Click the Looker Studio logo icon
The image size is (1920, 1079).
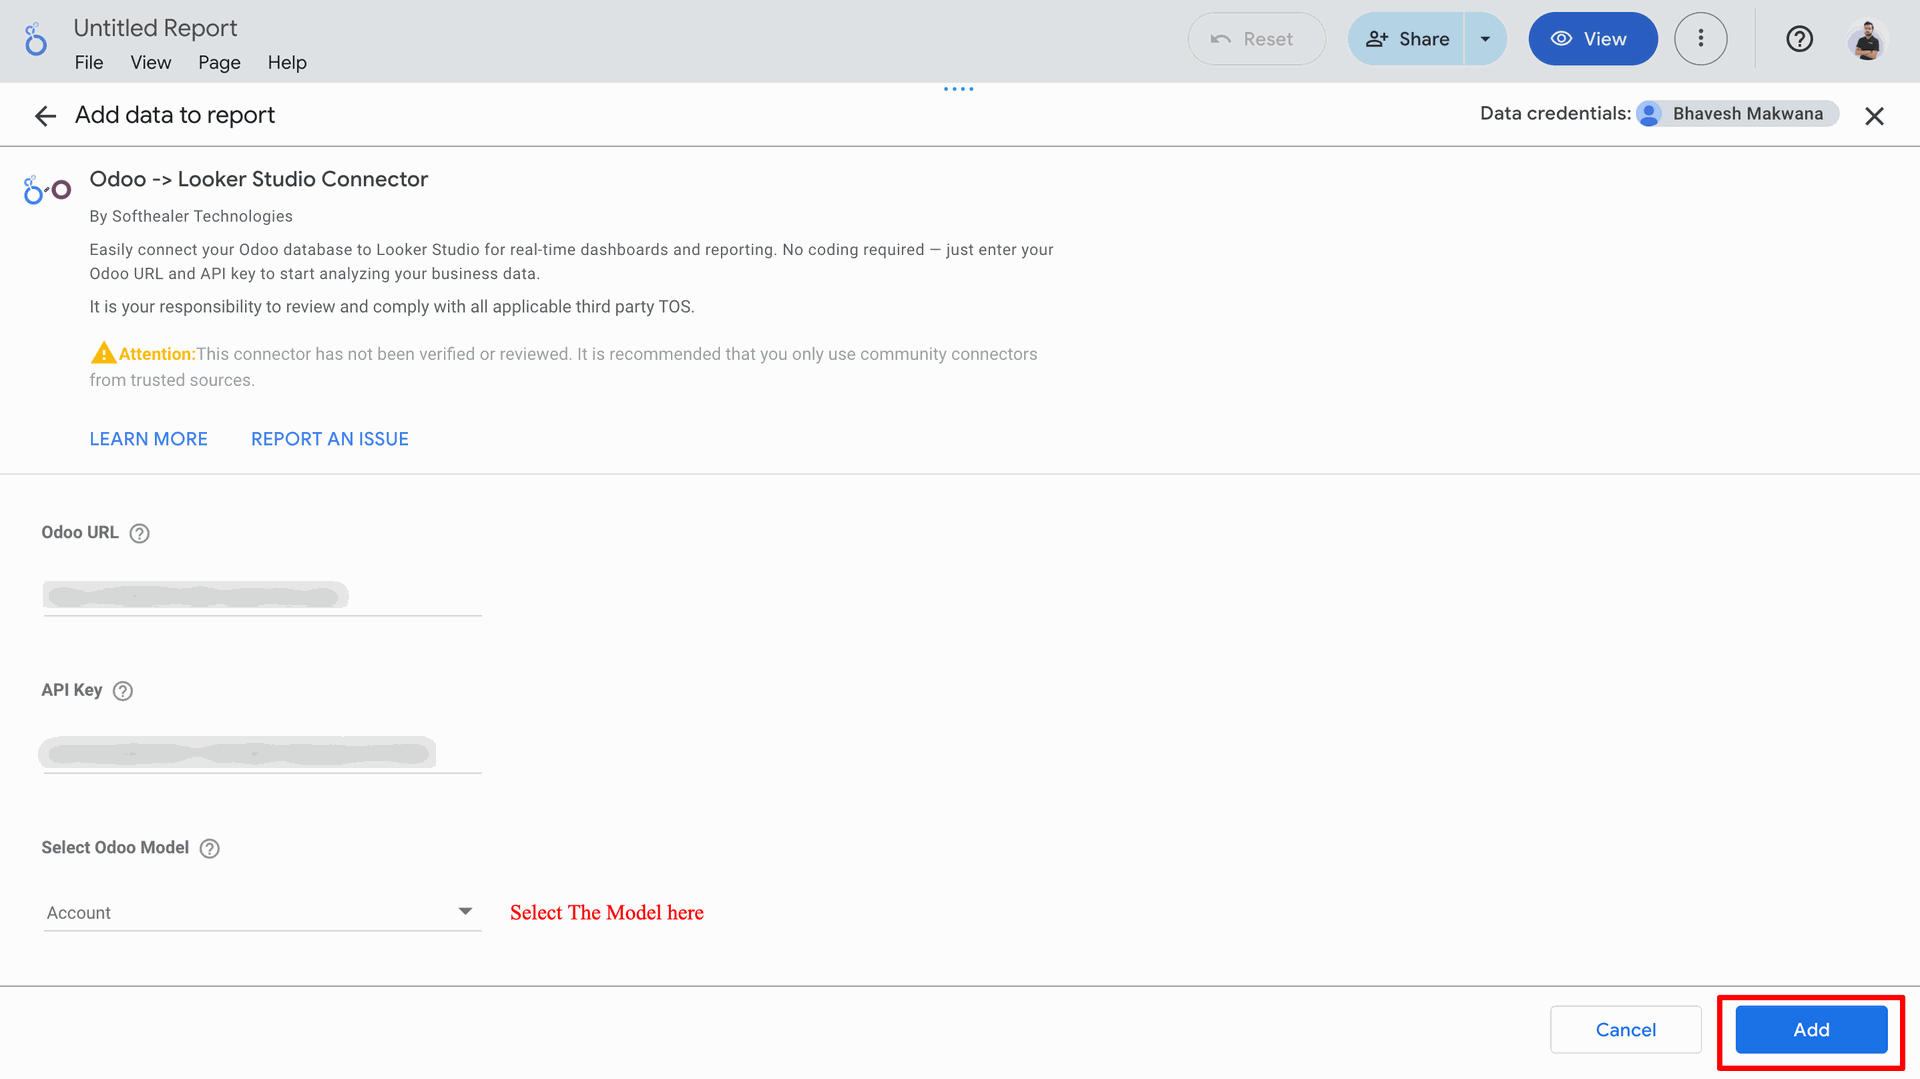pyautogui.click(x=36, y=39)
